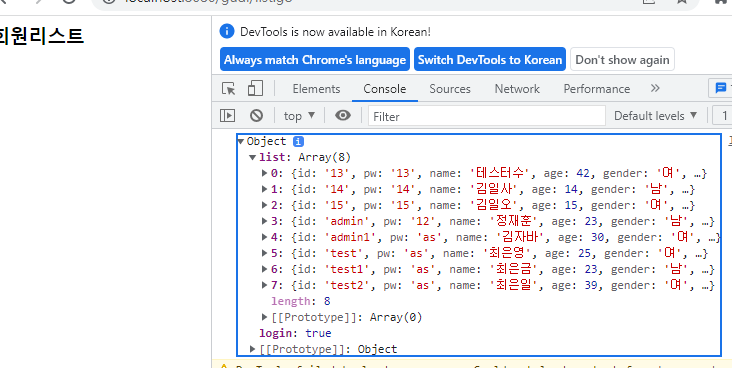Open the Sources tab
The height and width of the screenshot is (368, 732).
point(450,89)
